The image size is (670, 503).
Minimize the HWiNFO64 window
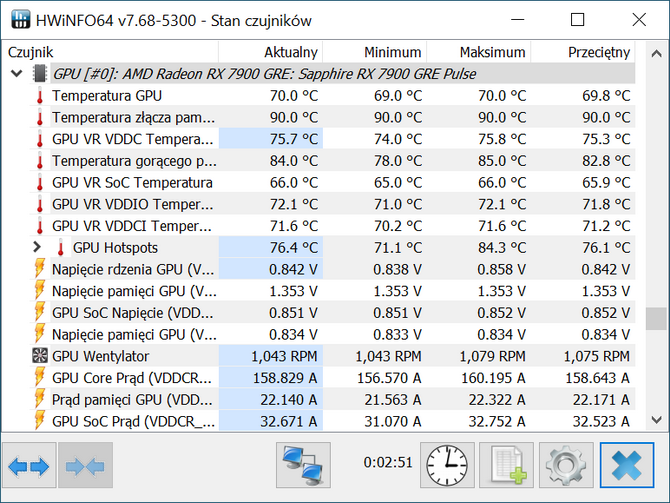(x=517, y=20)
